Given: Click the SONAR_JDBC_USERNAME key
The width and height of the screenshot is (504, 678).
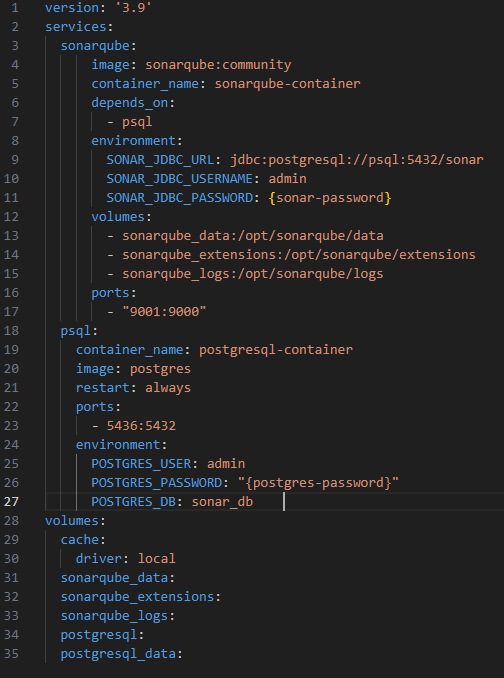Looking at the screenshot, I should click(x=179, y=179).
